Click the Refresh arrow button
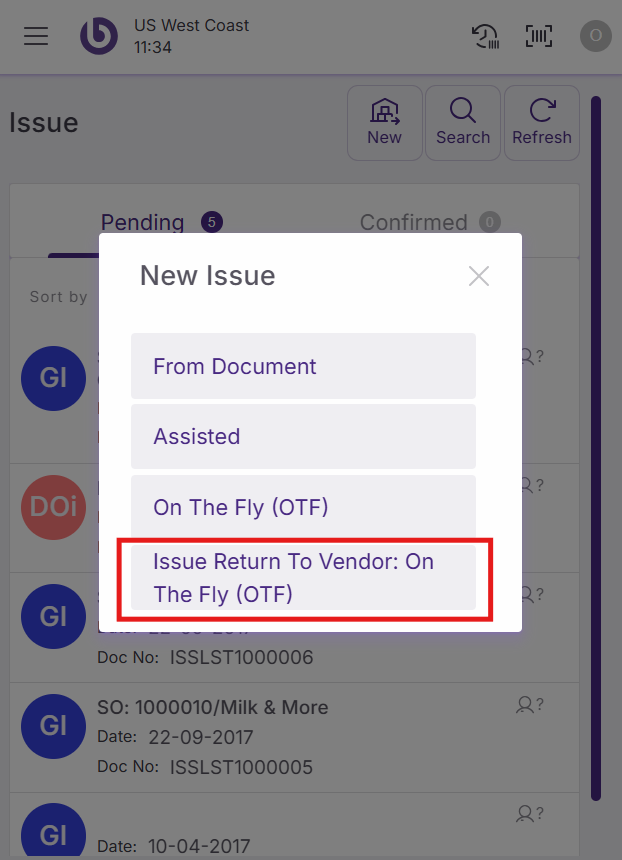The height and width of the screenshot is (860, 622). coord(542,123)
